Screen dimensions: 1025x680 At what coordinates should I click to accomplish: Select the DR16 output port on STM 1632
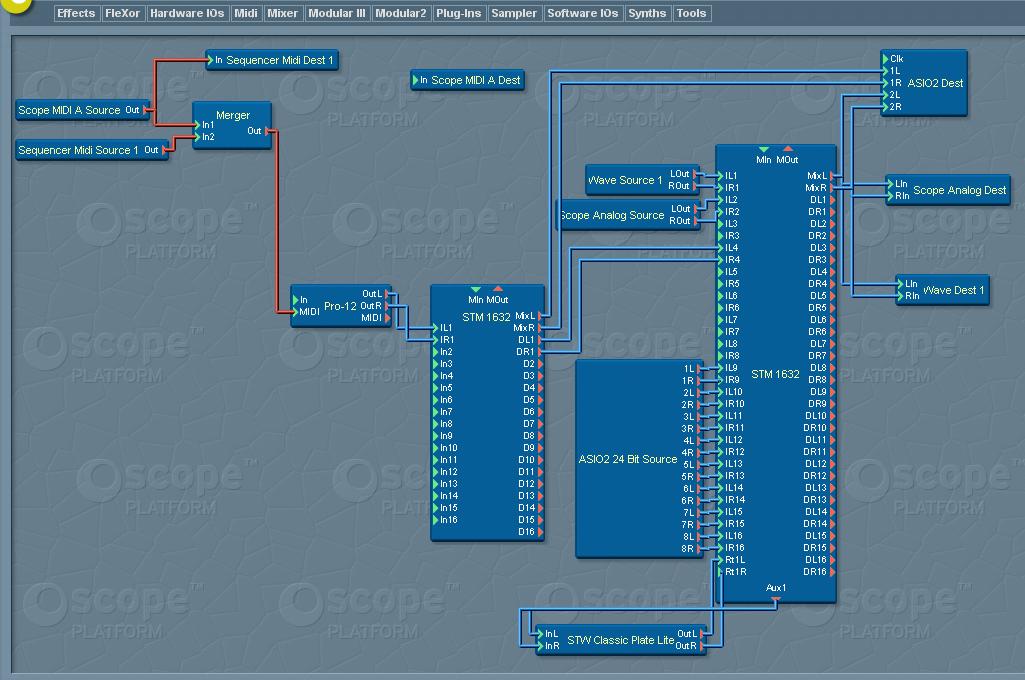[832, 571]
